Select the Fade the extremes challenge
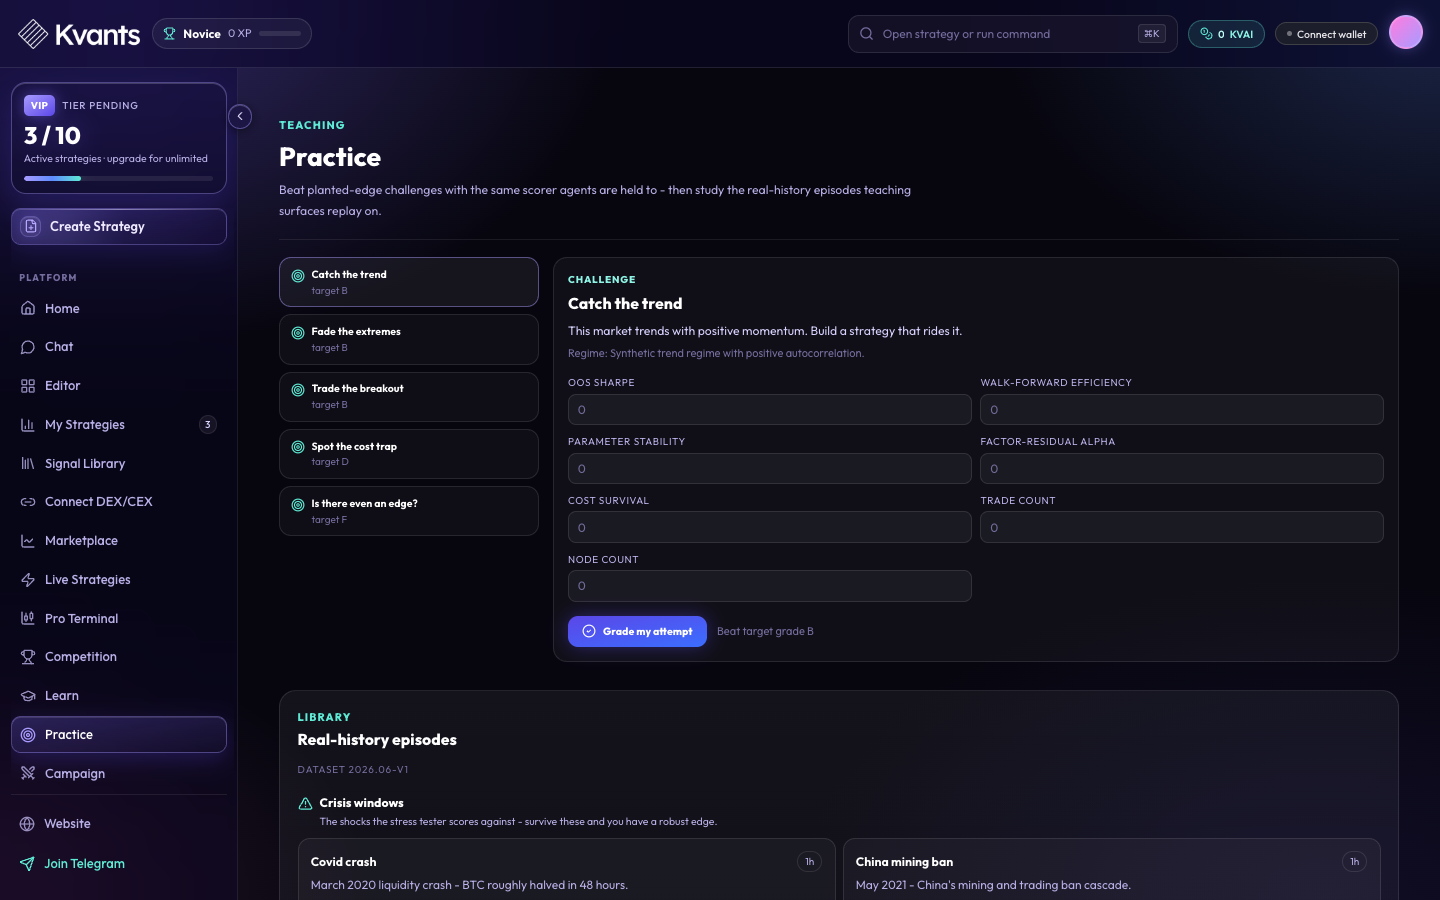Viewport: 1440px width, 900px height. [409, 340]
